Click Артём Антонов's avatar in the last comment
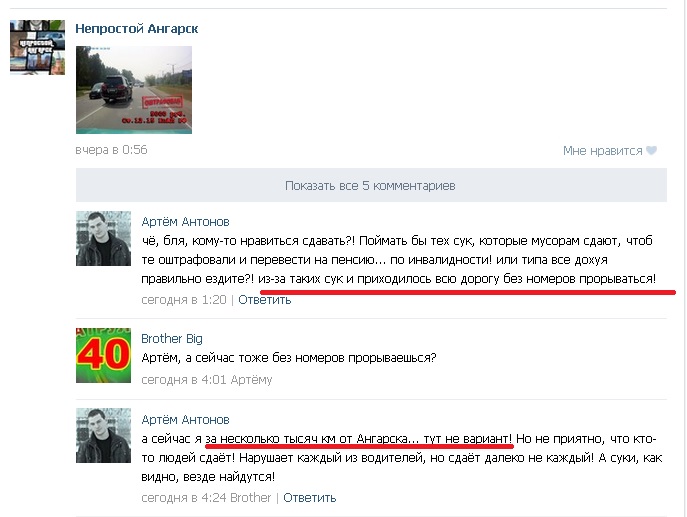 click(103, 434)
